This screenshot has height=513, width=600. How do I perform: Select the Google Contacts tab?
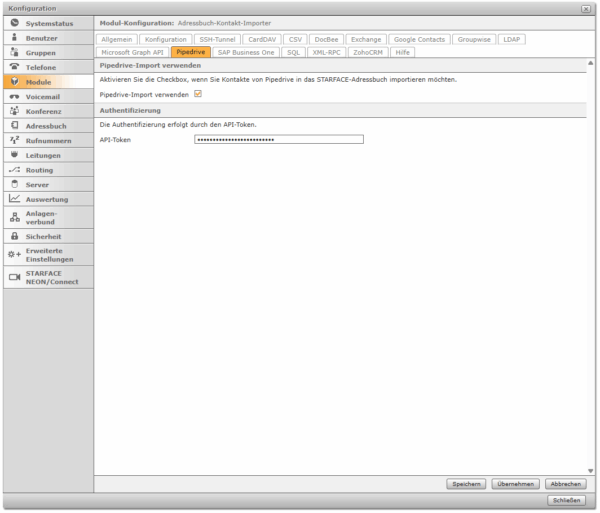(x=419, y=39)
